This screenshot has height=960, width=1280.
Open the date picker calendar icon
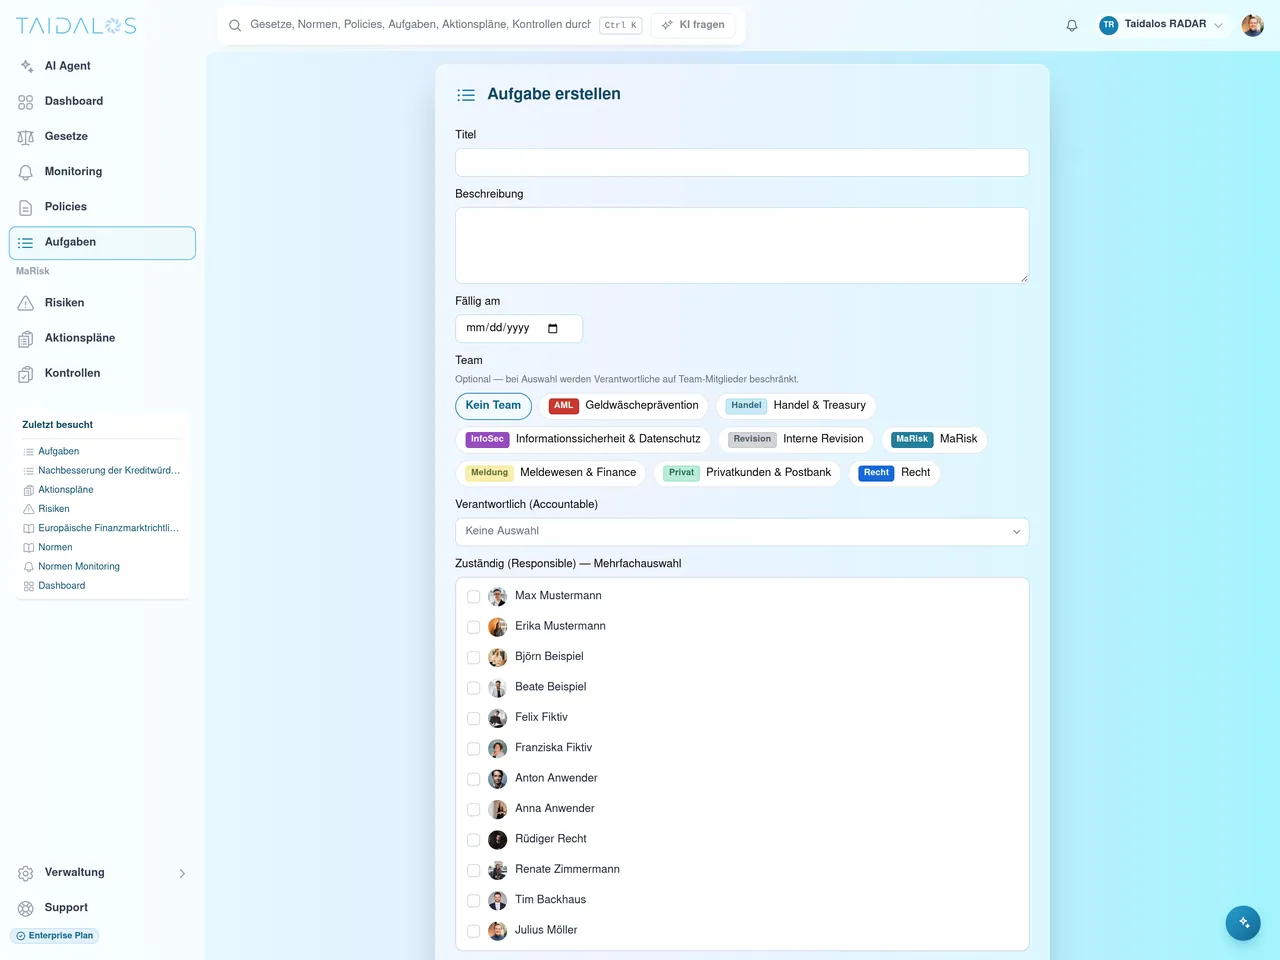coord(553,328)
